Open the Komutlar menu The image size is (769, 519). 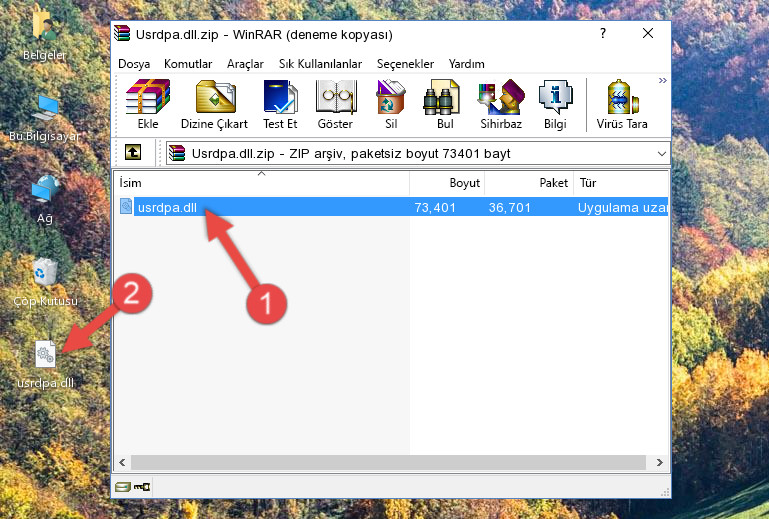[x=188, y=64]
